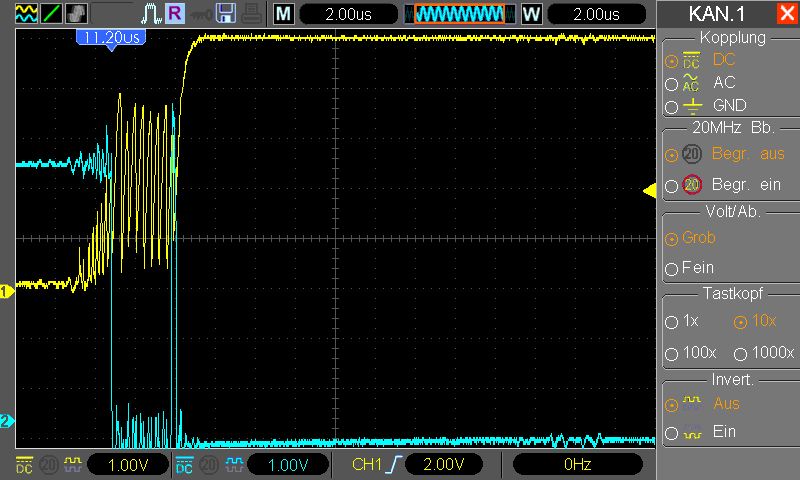This screenshot has height=480, width=800.
Task: Click the 0Hz frequency readout
Action: [x=578, y=464]
